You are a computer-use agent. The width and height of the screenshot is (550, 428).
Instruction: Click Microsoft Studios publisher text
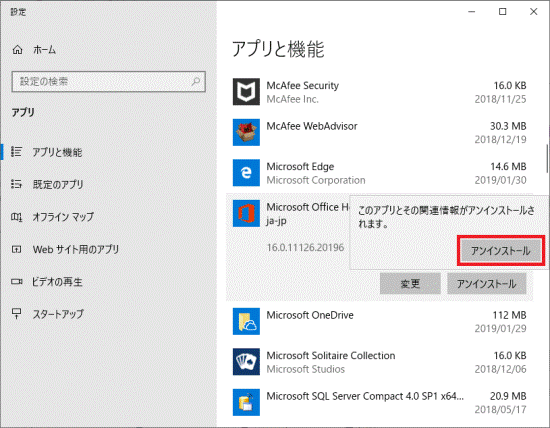(306, 369)
